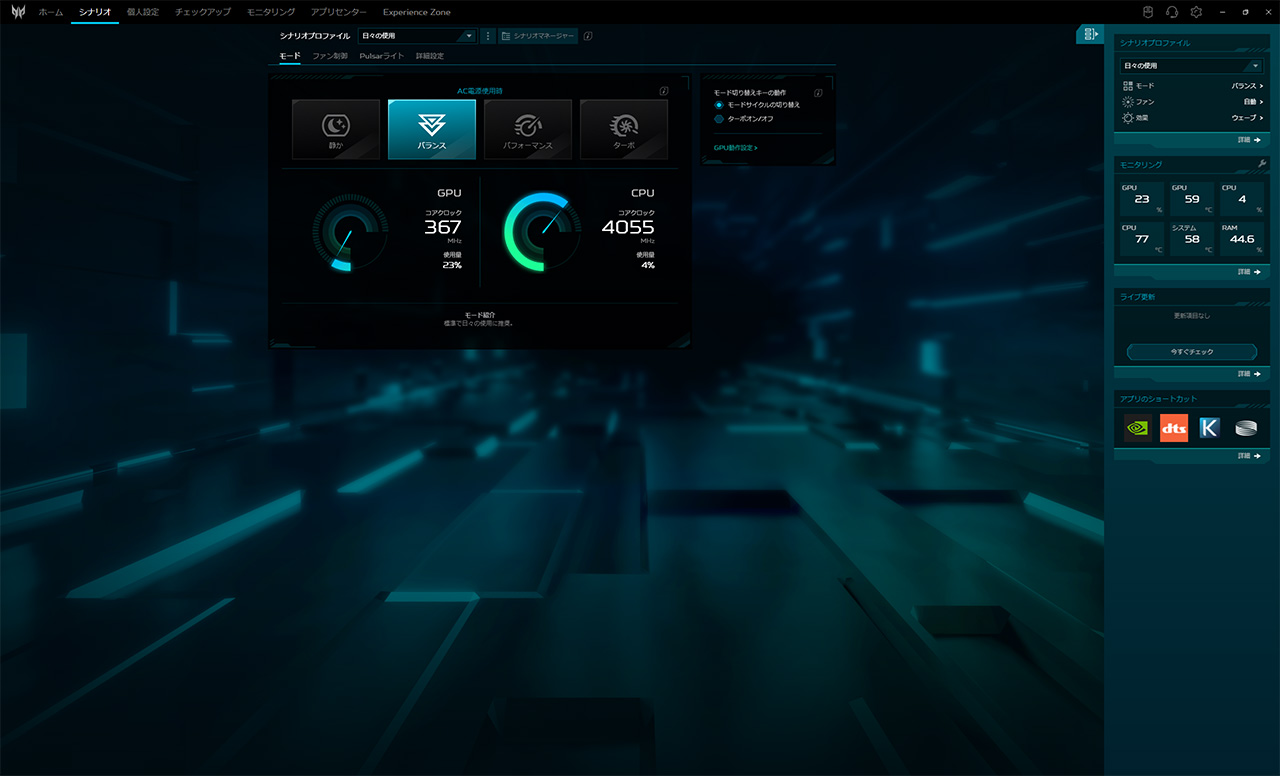Open the headset support icon
1280x776 pixels.
pos(1172,12)
